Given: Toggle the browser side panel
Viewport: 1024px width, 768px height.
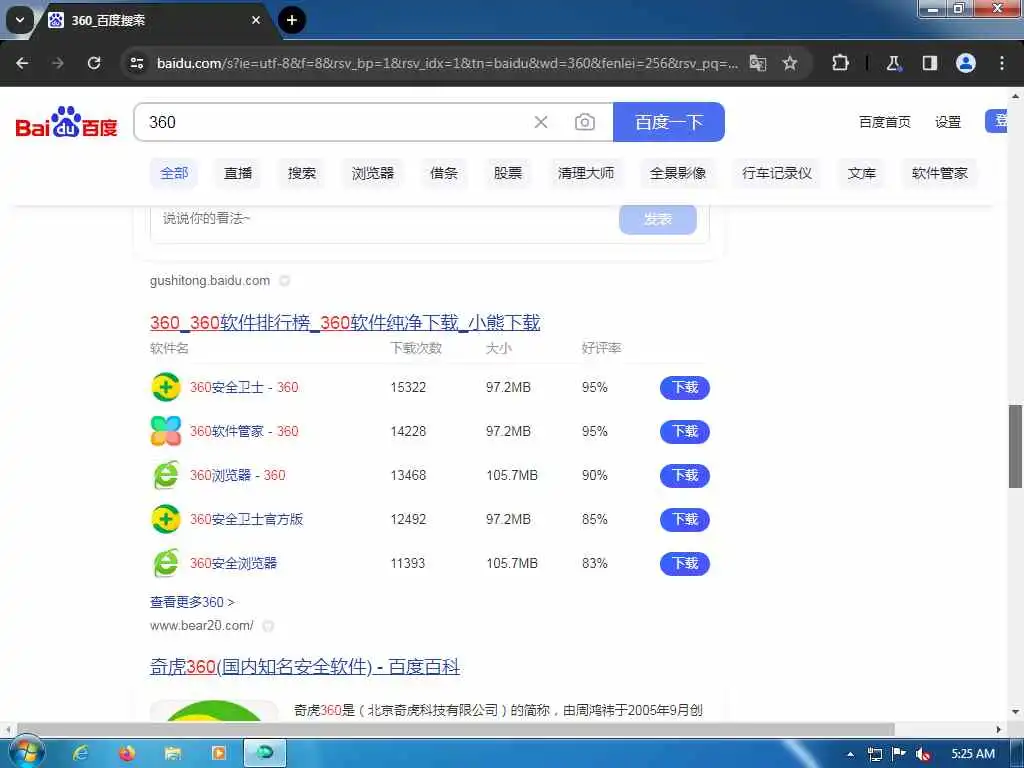Looking at the screenshot, I should (929, 63).
